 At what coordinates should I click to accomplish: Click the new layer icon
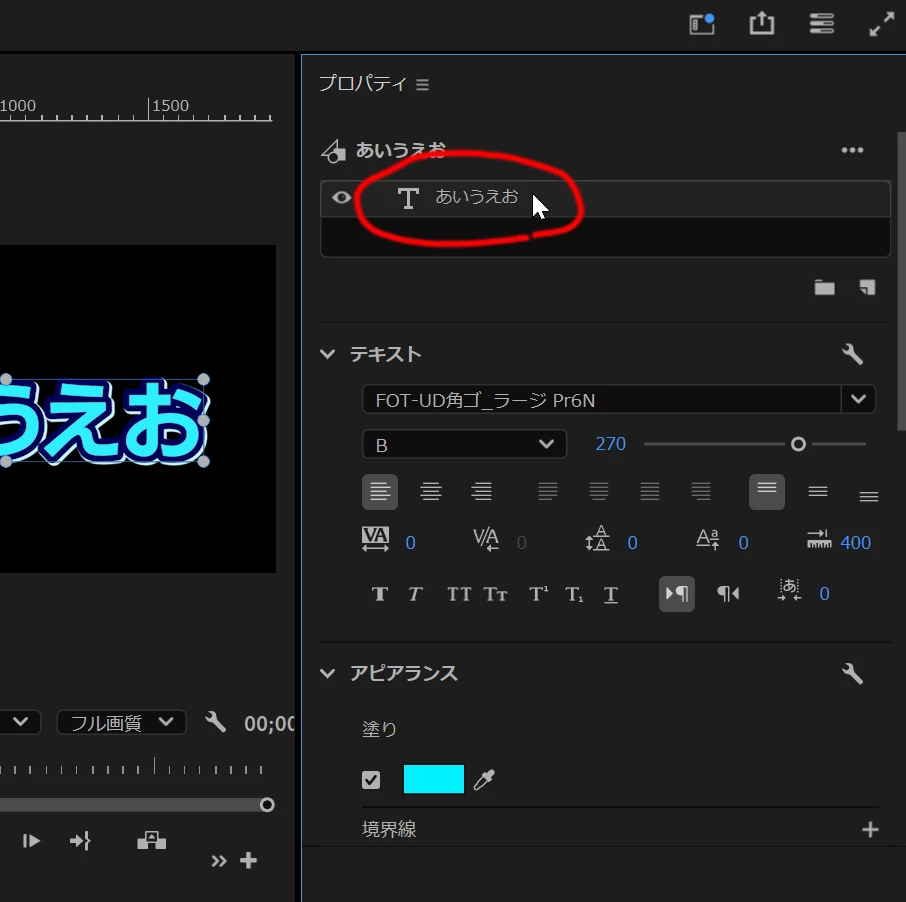867,287
